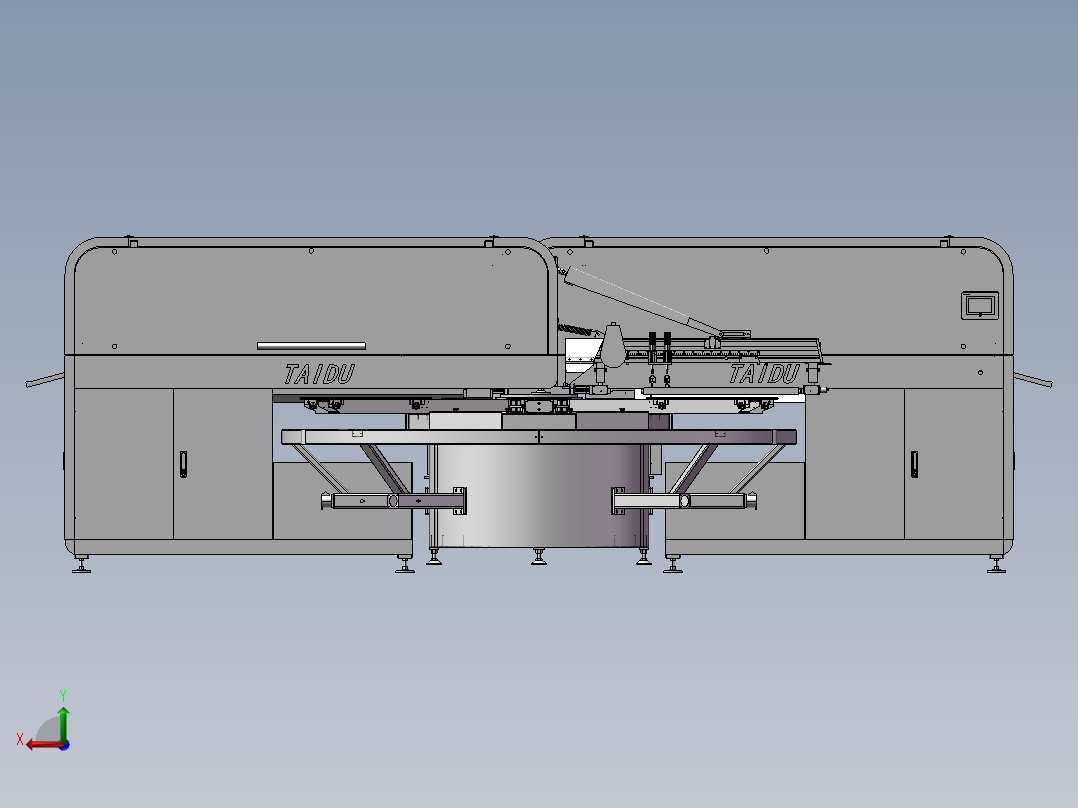Select the touchscreen control panel on right housing

pyautogui.click(x=980, y=305)
